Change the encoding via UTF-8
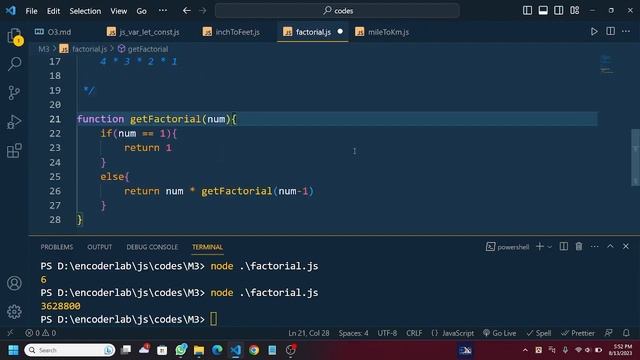 [x=387, y=333]
